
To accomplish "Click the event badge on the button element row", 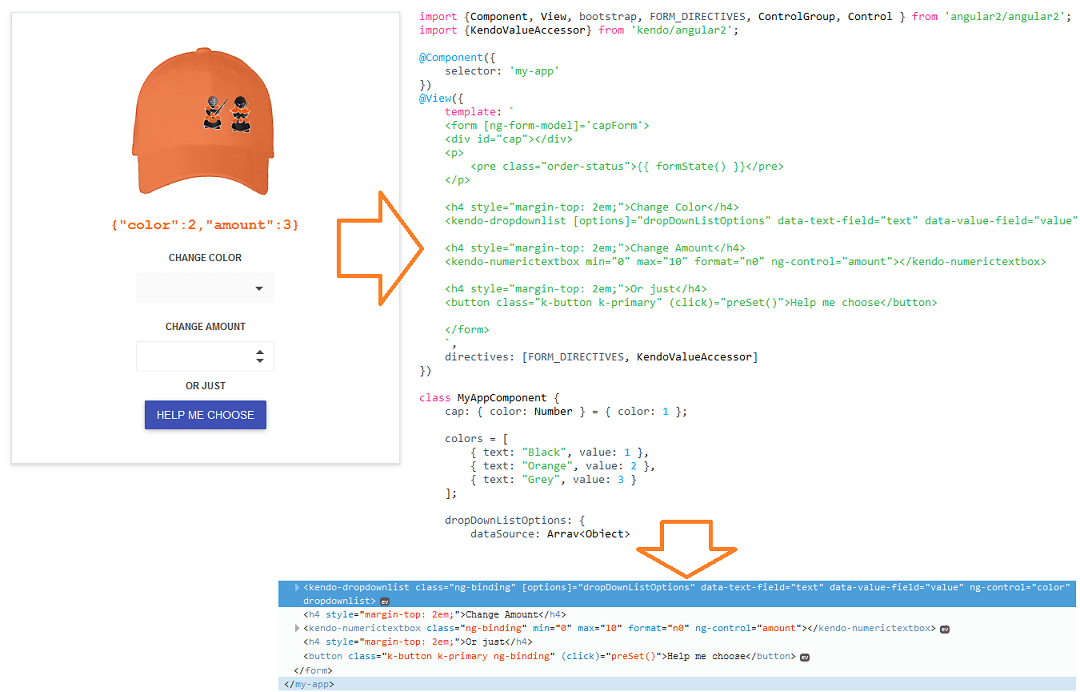I will click(x=804, y=657).
